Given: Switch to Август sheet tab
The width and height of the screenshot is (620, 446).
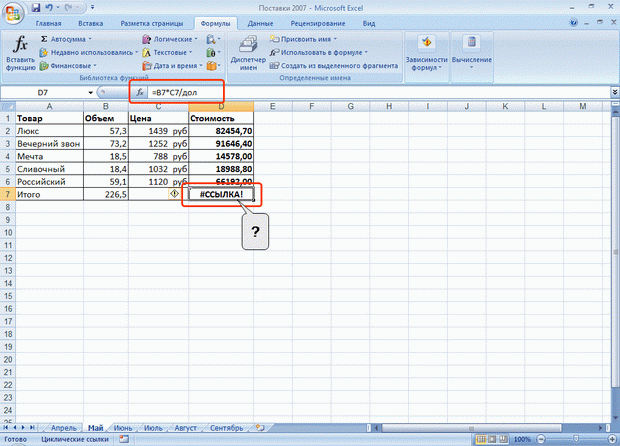Looking at the screenshot, I should [x=185, y=428].
